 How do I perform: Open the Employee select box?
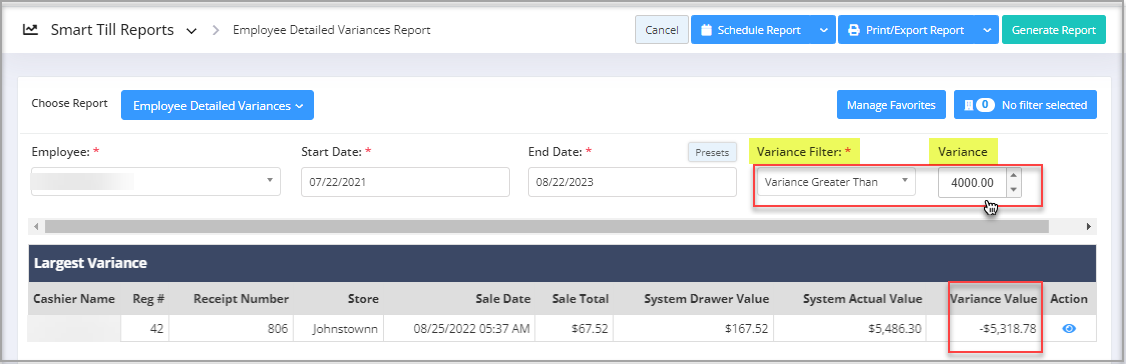pyautogui.click(x=156, y=180)
